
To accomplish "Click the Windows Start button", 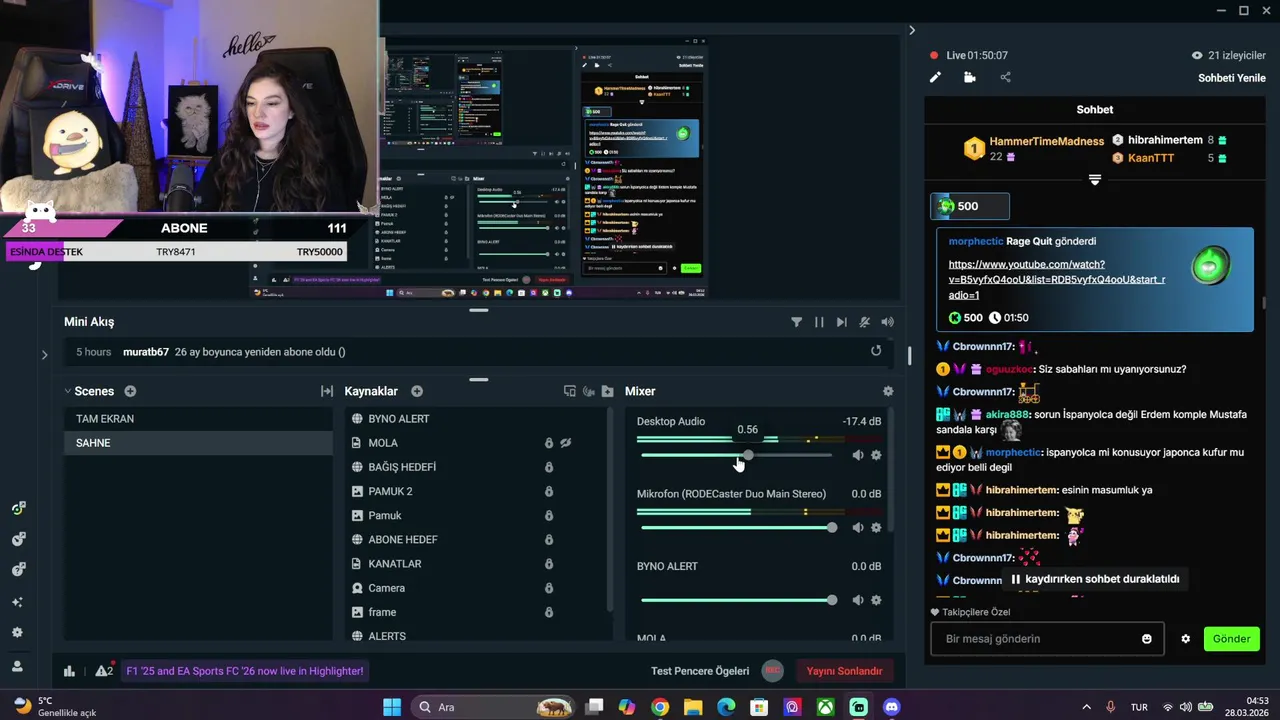I will 392,707.
